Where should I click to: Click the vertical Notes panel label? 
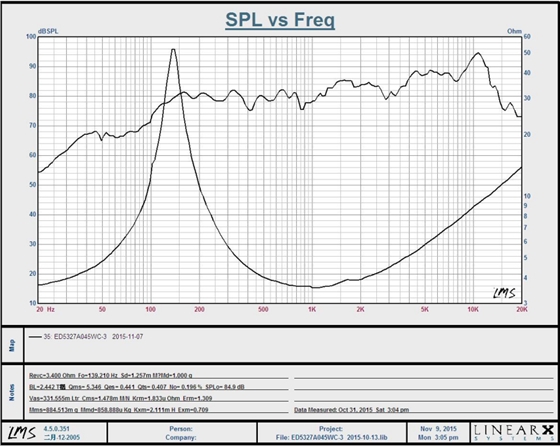pos(12,392)
